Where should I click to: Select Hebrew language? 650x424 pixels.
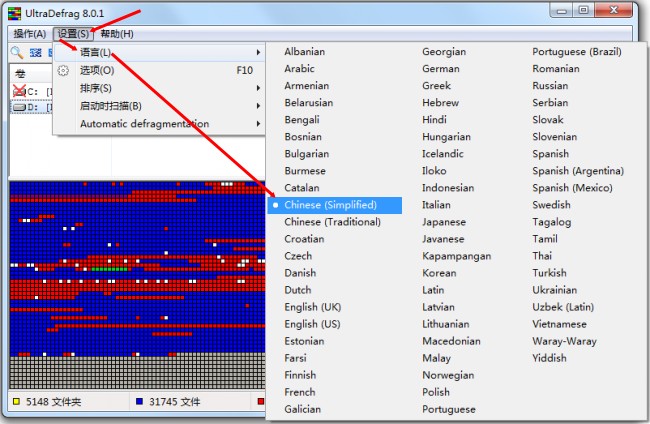[440, 103]
